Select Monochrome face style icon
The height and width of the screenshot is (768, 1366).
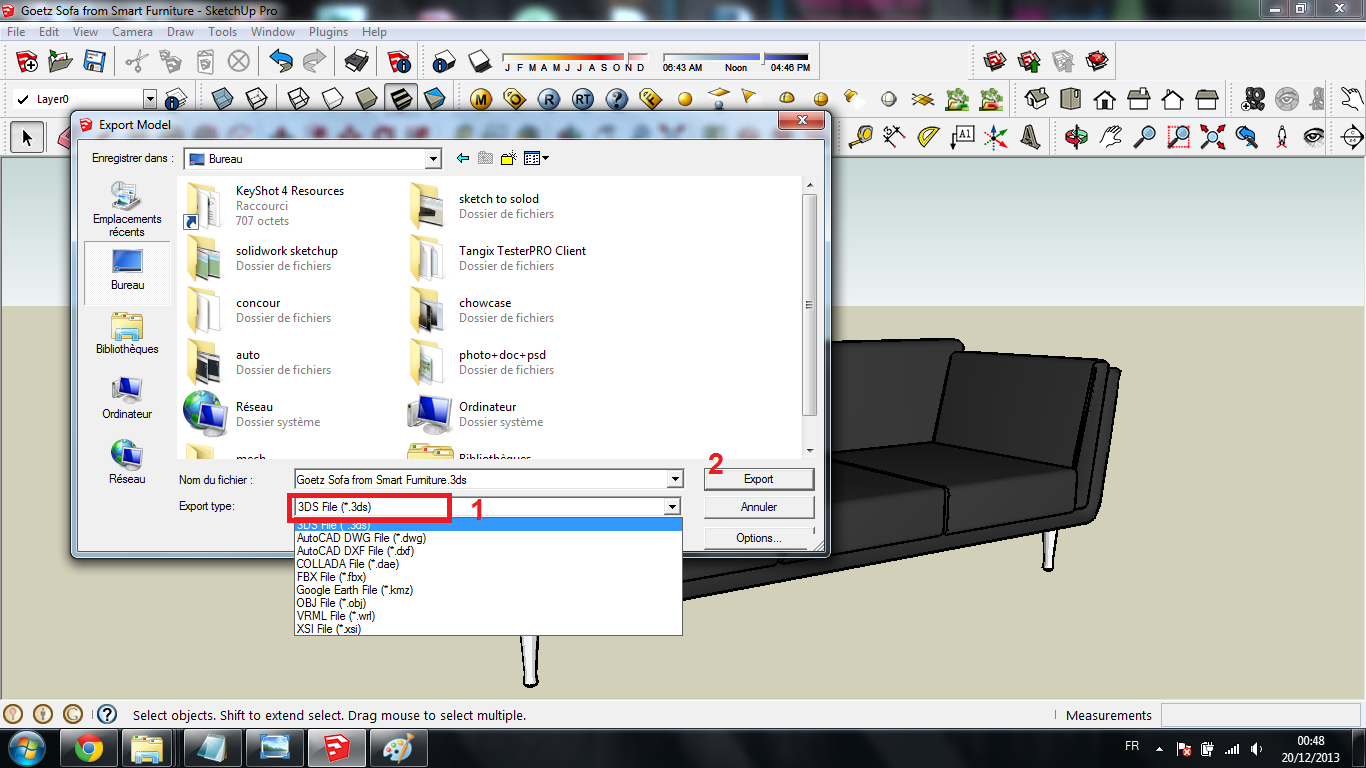tap(434, 99)
